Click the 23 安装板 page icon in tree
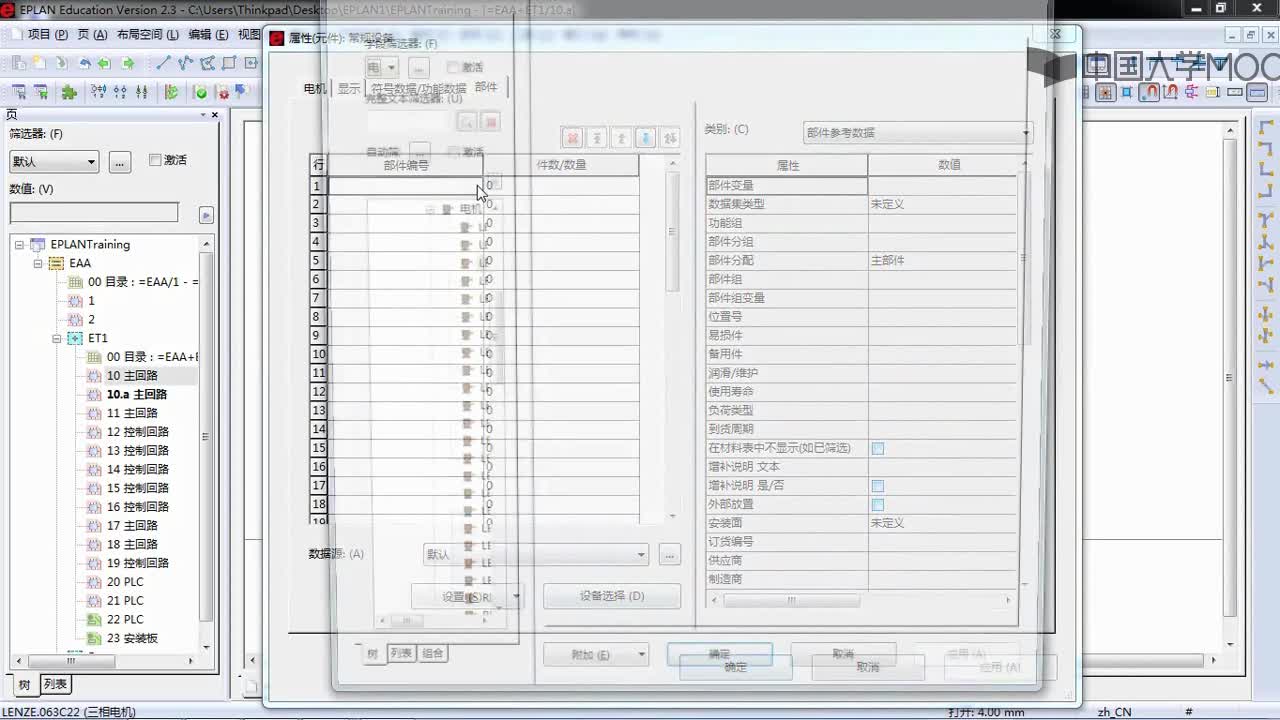Viewport: 1280px width, 720px height. pos(95,638)
